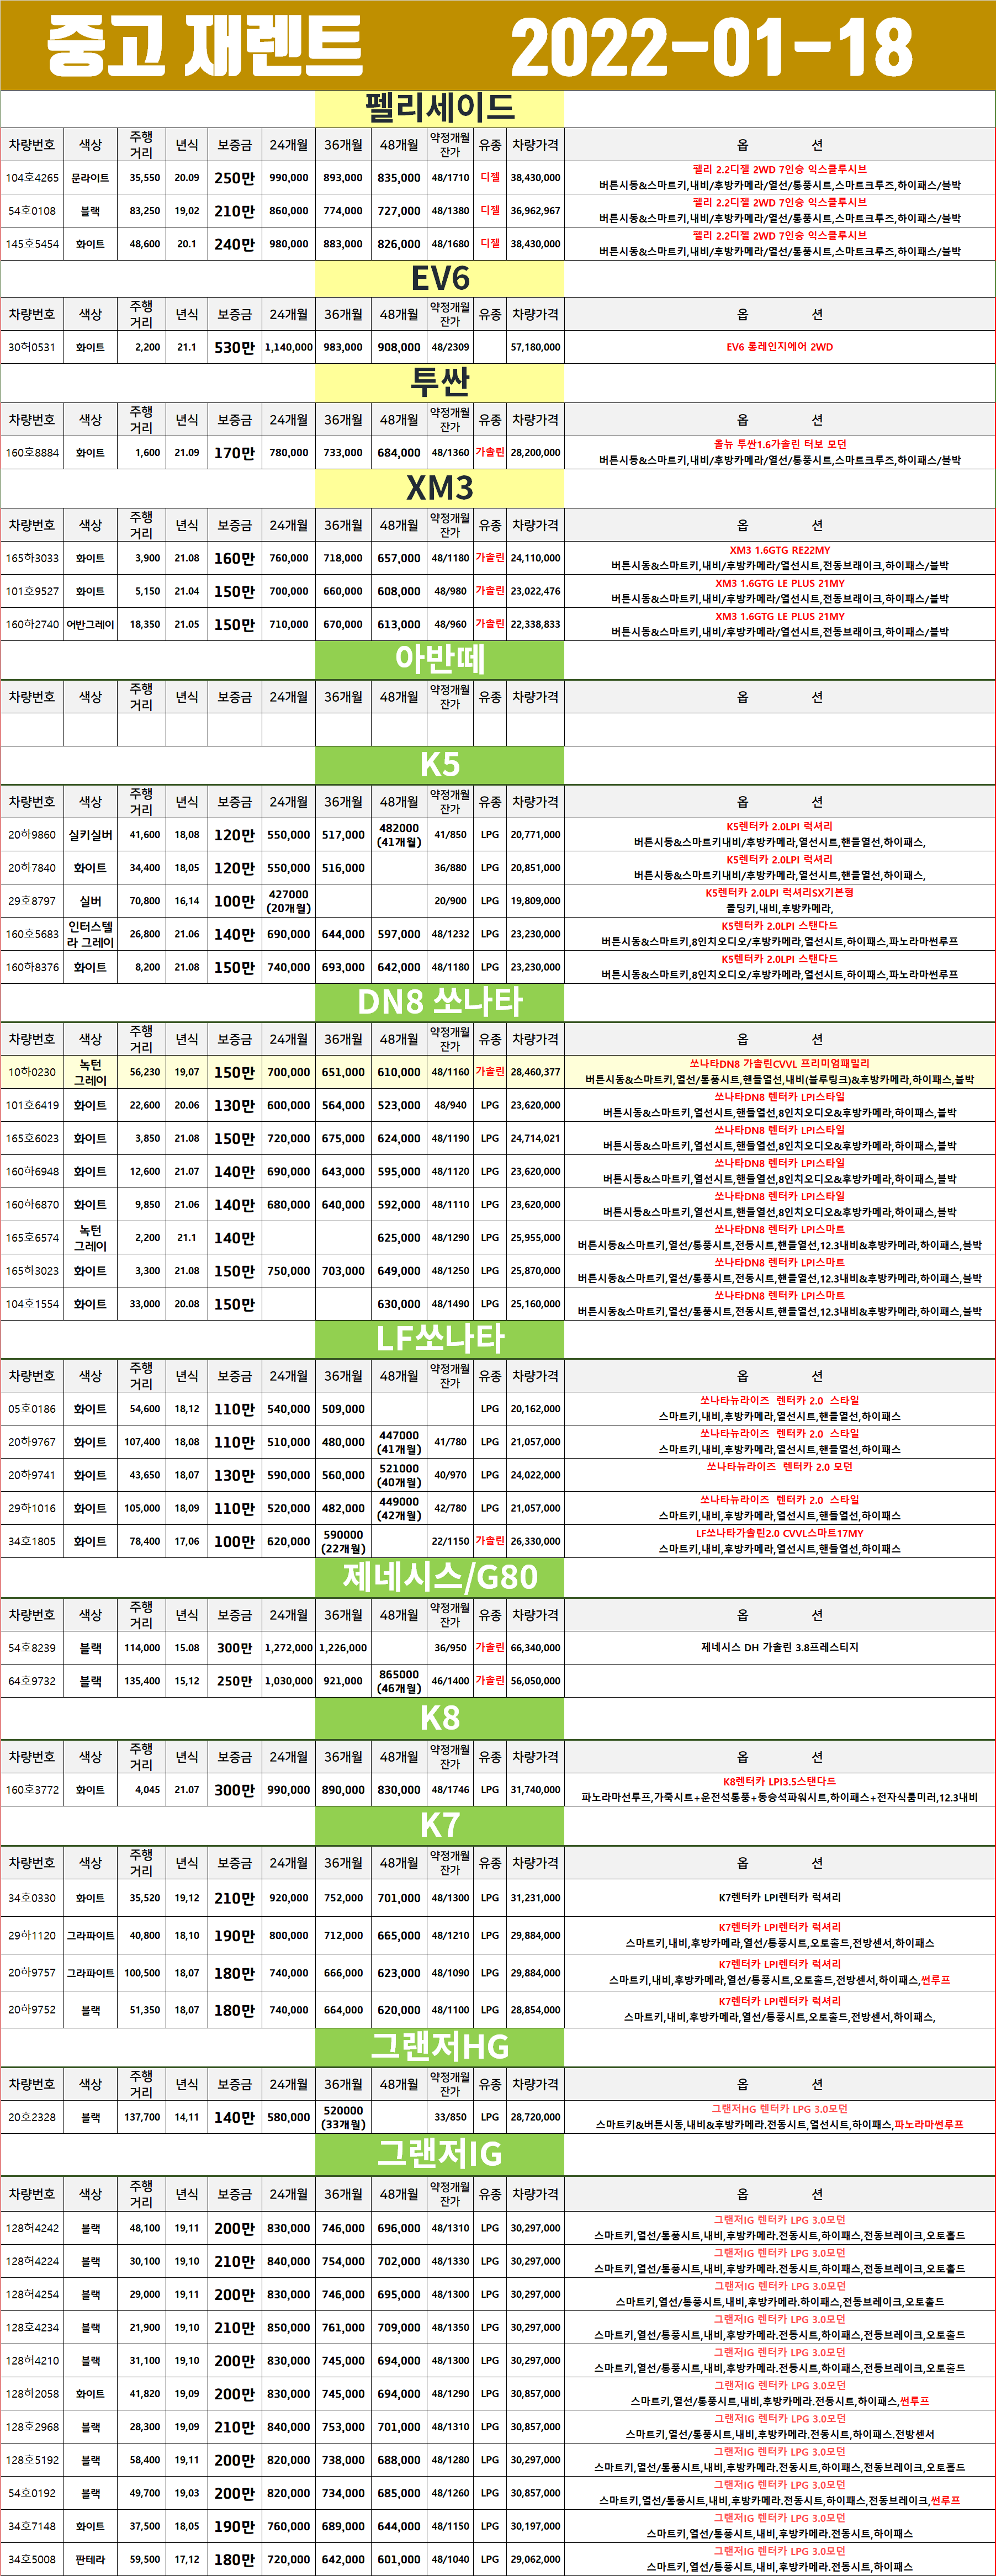Select the 펠리세이드 section heading
This screenshot has width=996, height=2576.
[440, 107]
